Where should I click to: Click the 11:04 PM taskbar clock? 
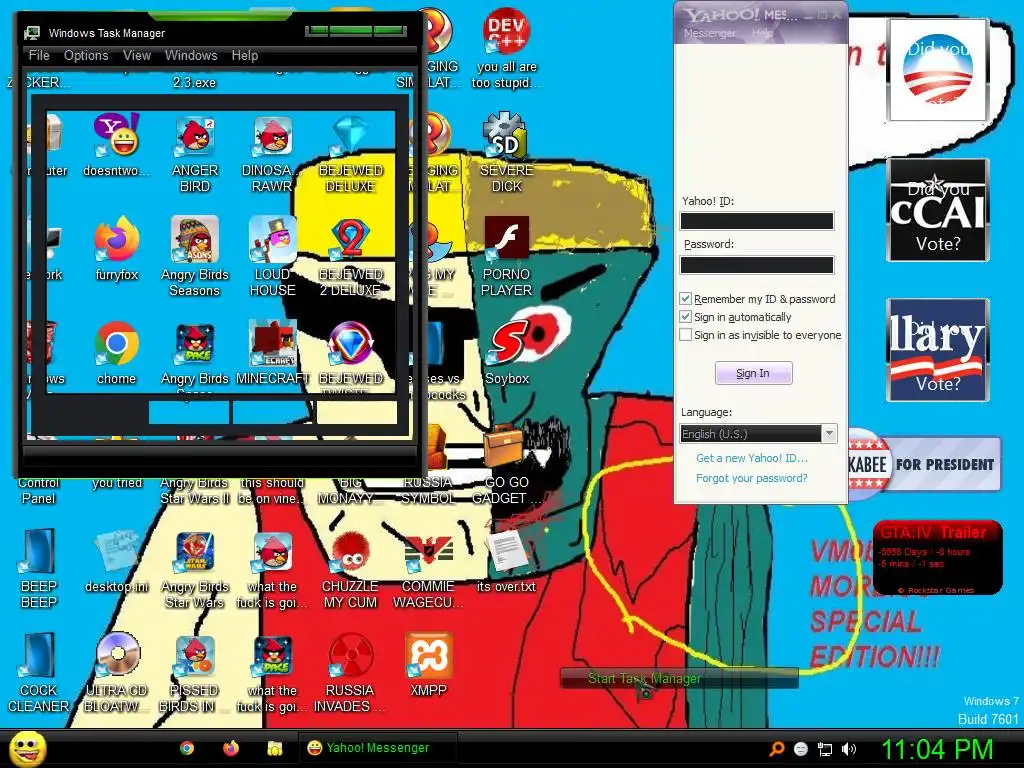(x=937, y=749)
